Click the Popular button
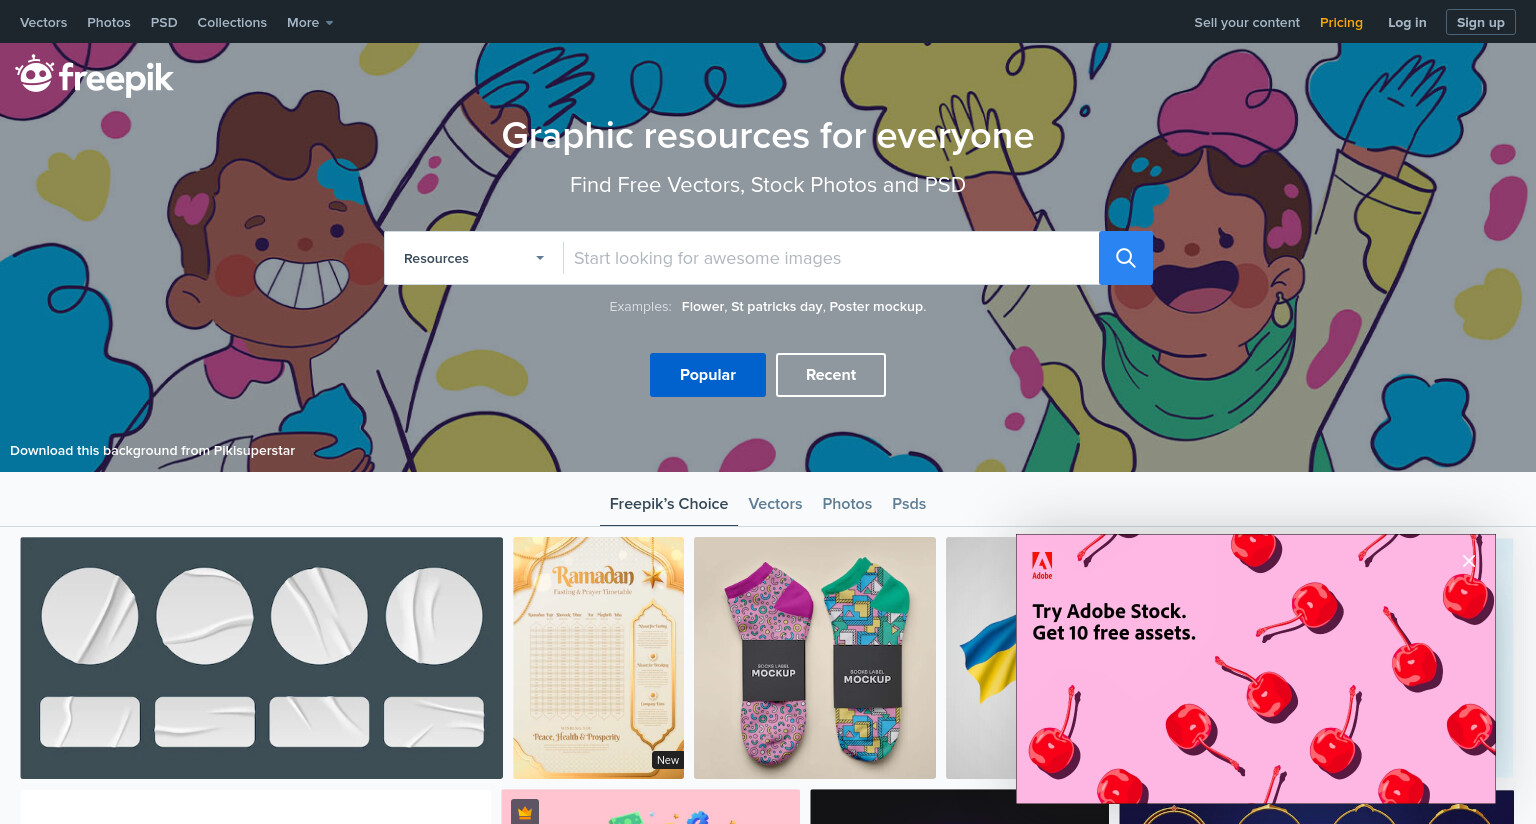The height and width of the screenshot is (824, 1536). [708, 375]
